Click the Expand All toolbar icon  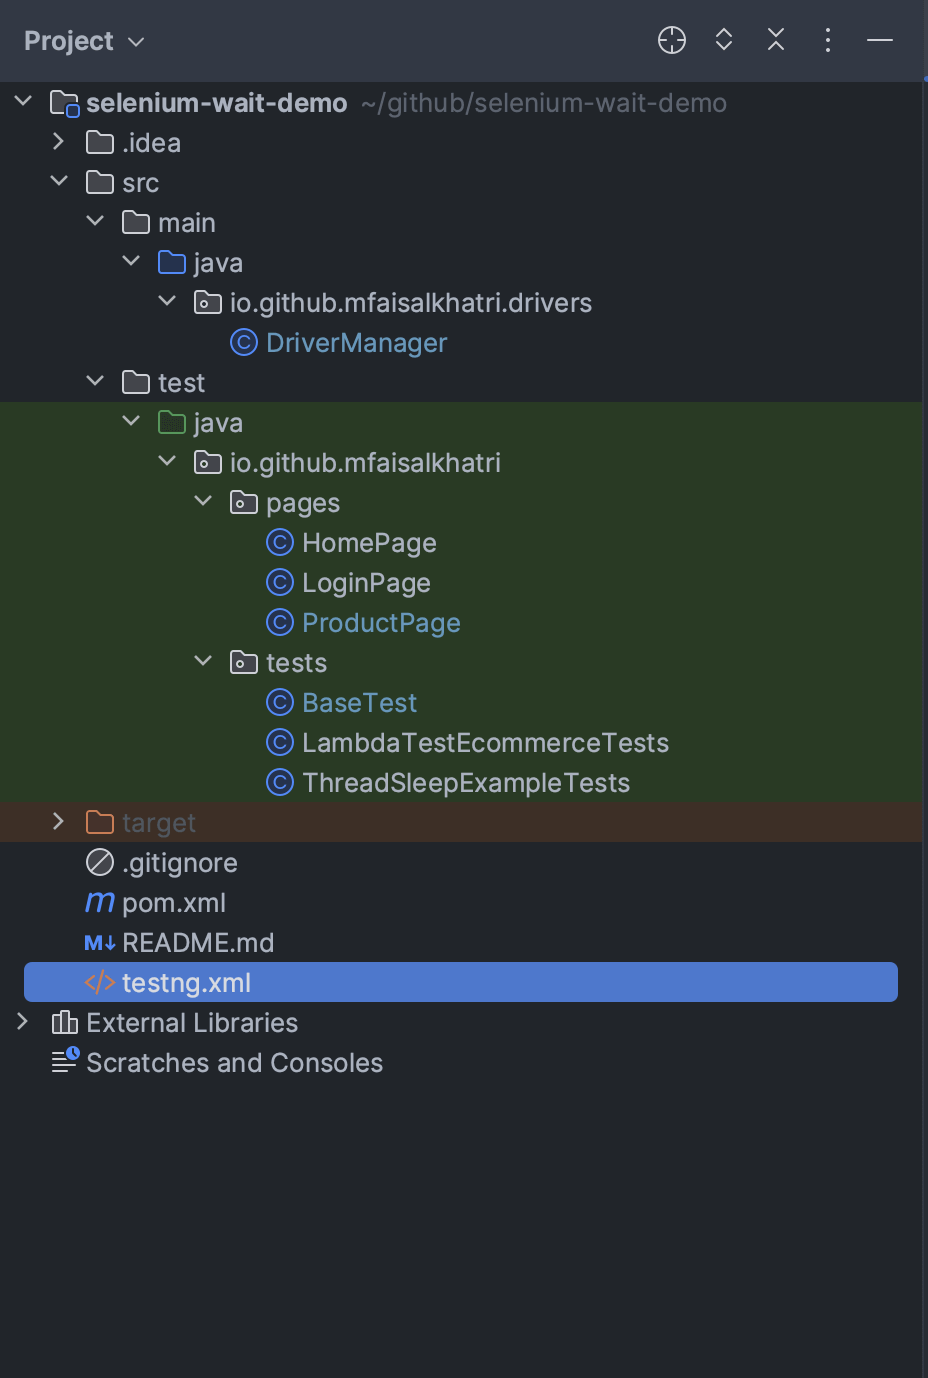[x=723, y=40]
